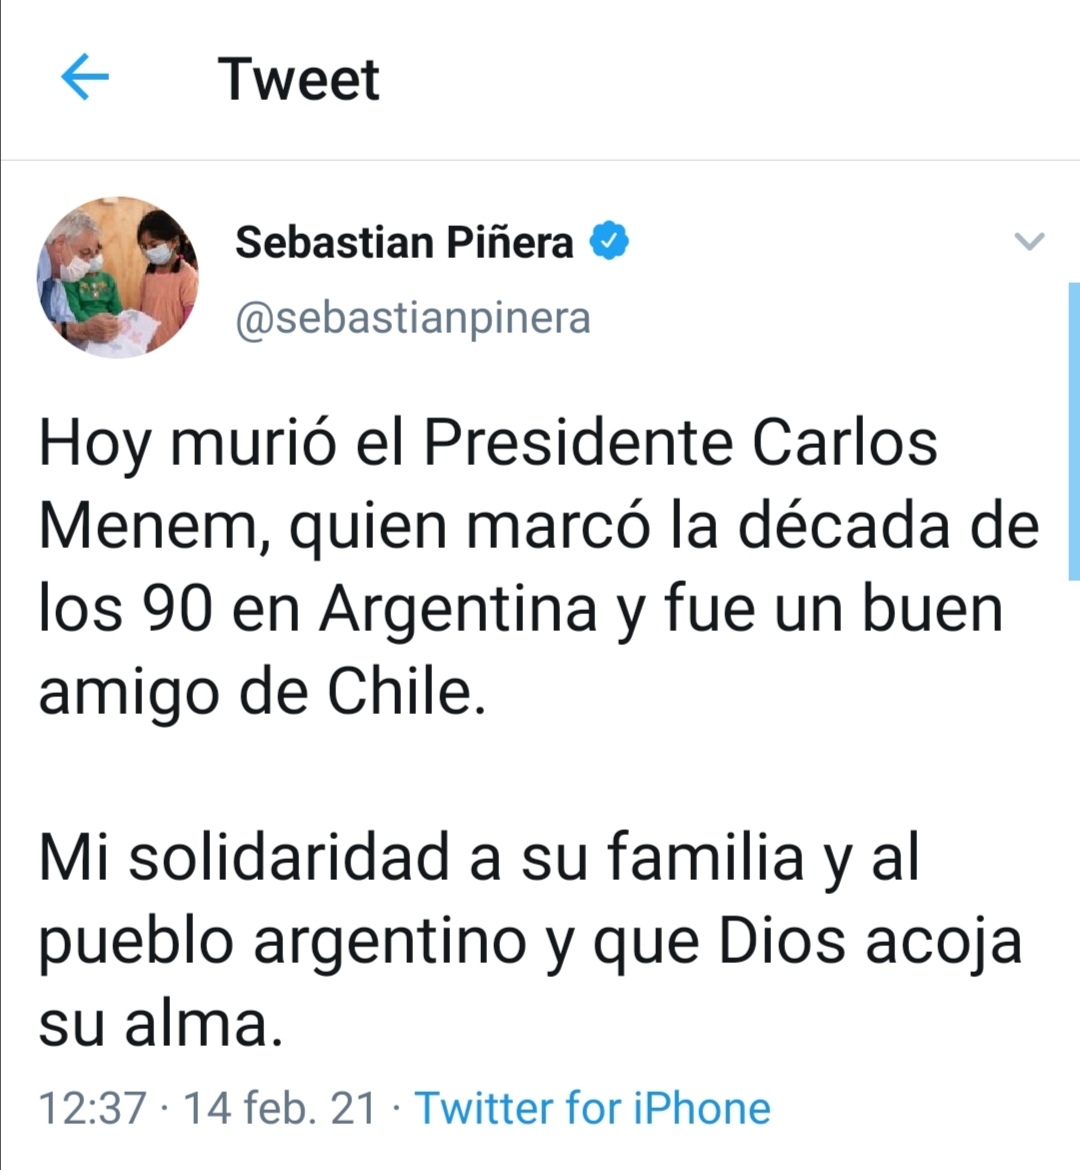
Task: Open the tweet options chevron
Action: pyautogui.click(x=1029, y=241)
